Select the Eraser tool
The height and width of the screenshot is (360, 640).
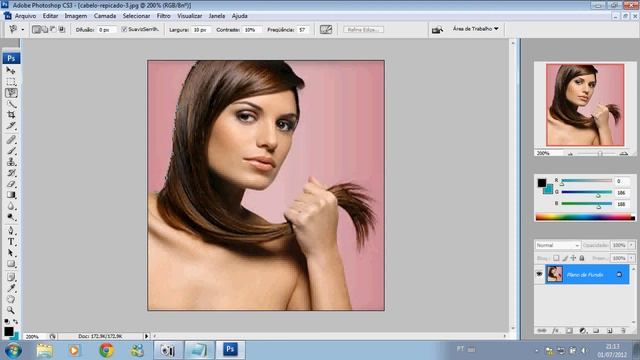11,184
